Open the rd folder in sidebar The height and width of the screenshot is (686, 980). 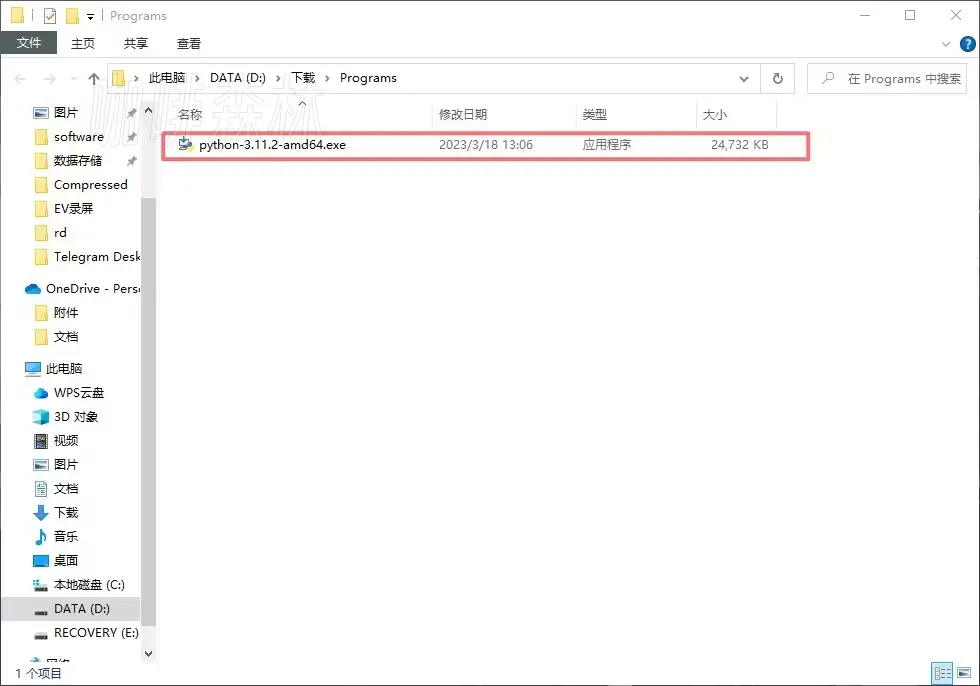tap(60, 233)
